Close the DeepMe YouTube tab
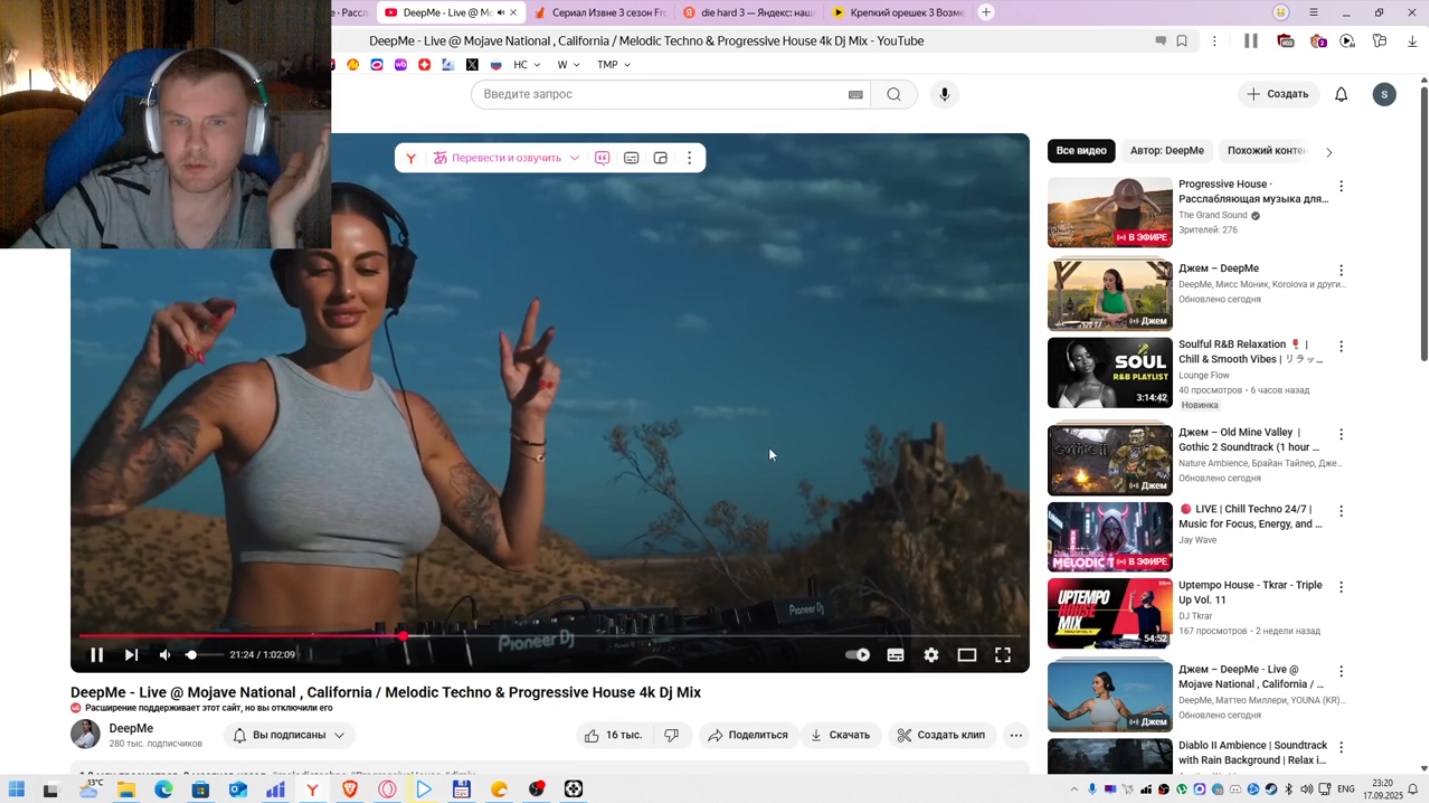The height and width of the screenshot is (803, 1429). (513, 13)
